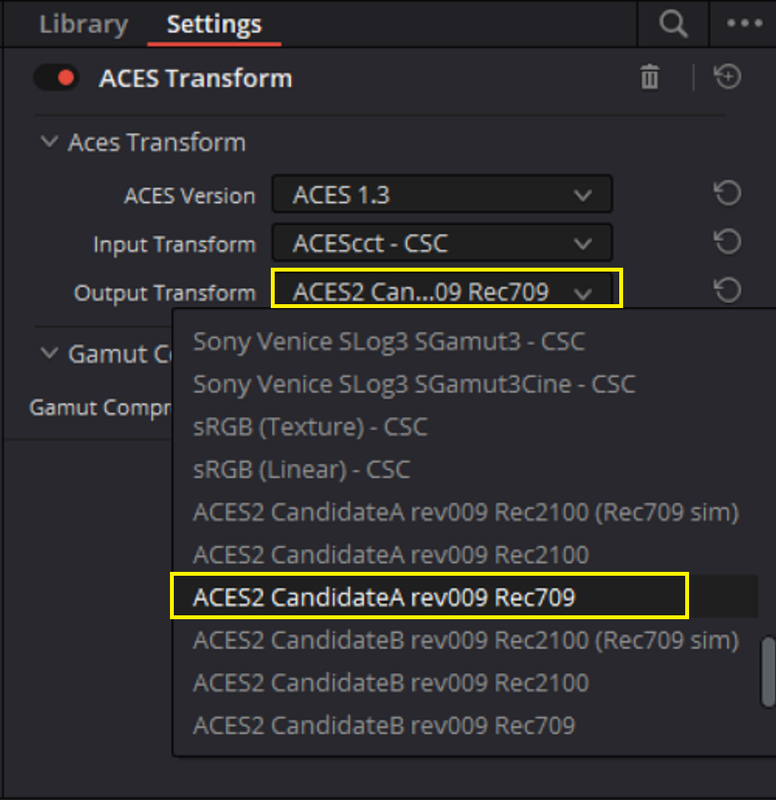Pick sRGB (Texture) - CSC from list
The image size is (776, 800).
coord(310,427)
